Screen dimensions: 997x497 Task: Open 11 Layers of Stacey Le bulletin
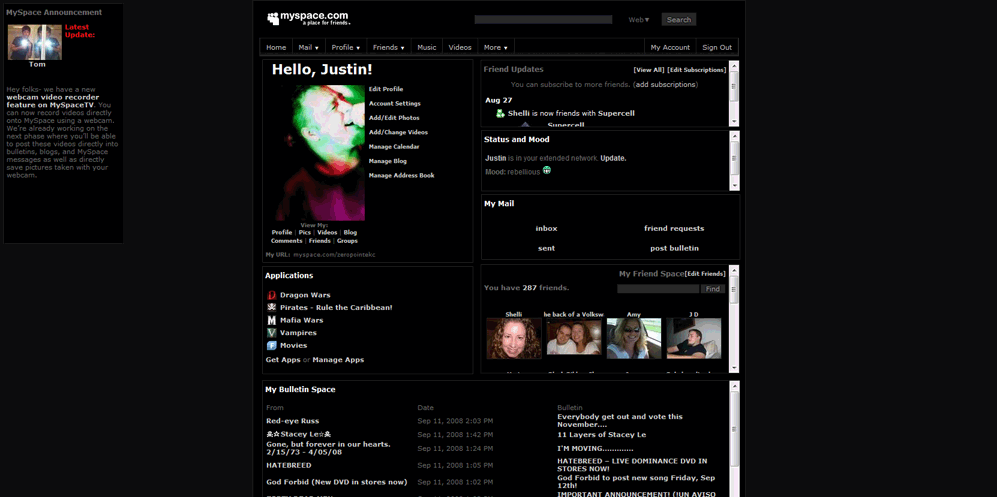tap(602, 435)
